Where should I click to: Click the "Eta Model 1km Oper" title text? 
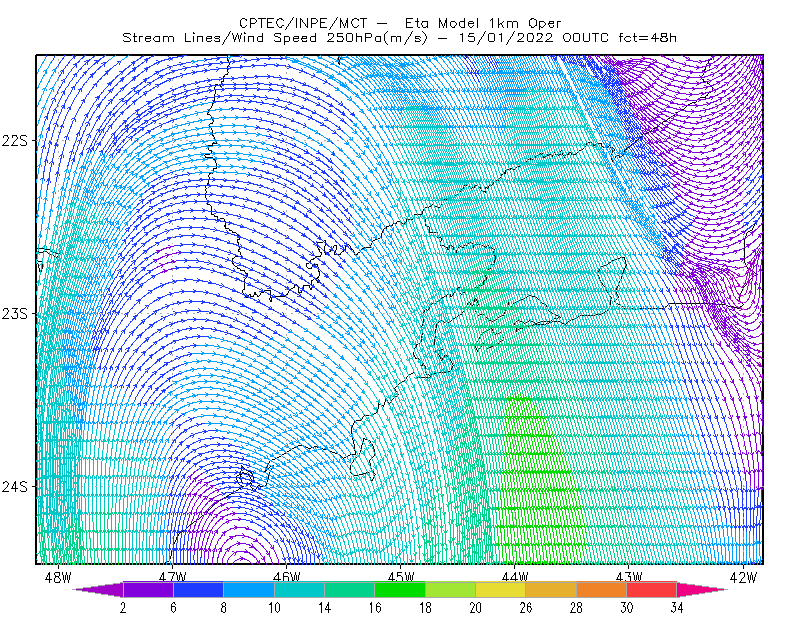[x=483, y=23]
